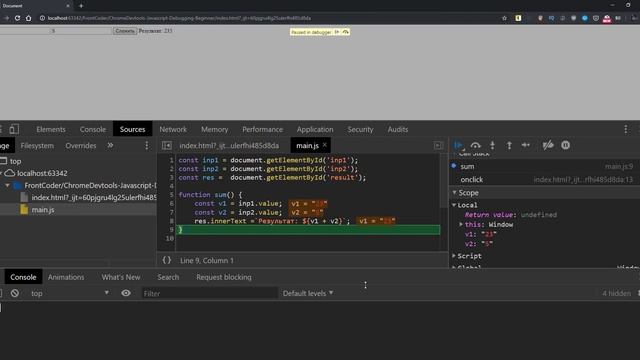
Task: Select main.js in the file tree
Action: tap(43, 209)
